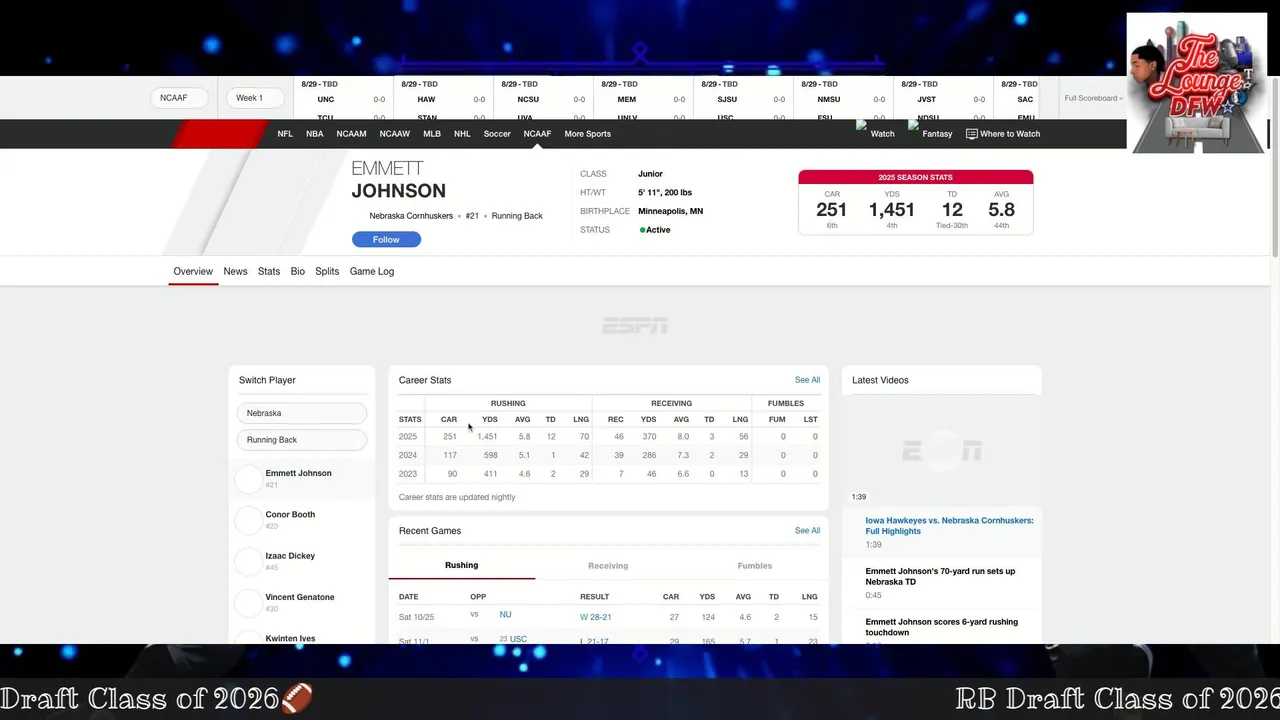Open the Nebraska team dropdown
This screenshot has width=1280, height=720.
point(301,413)
